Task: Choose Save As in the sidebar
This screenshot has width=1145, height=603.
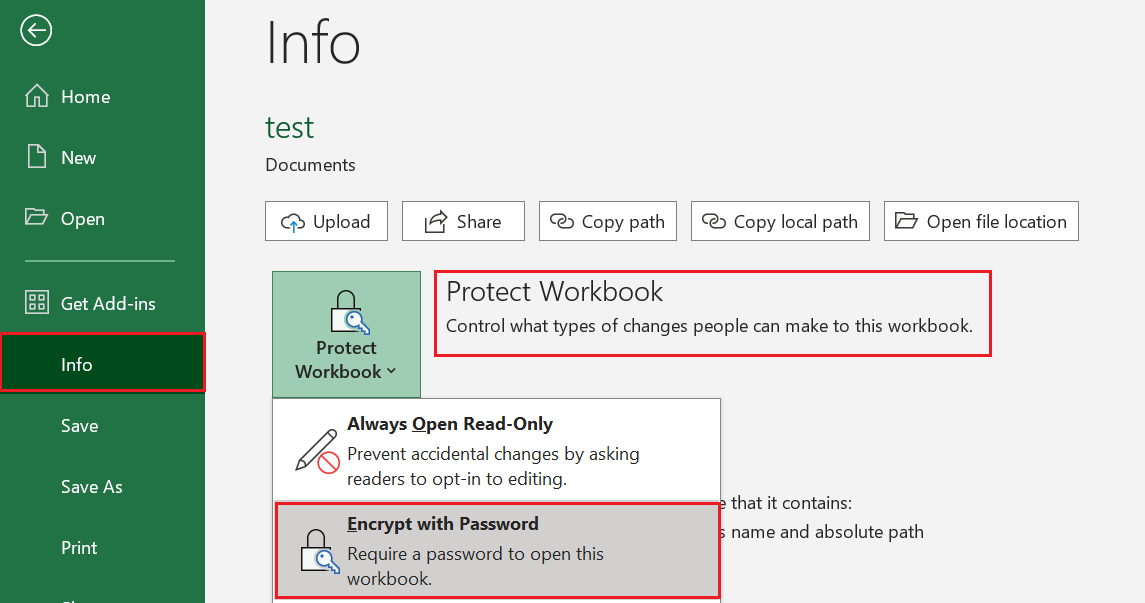Action: point(102,487)
